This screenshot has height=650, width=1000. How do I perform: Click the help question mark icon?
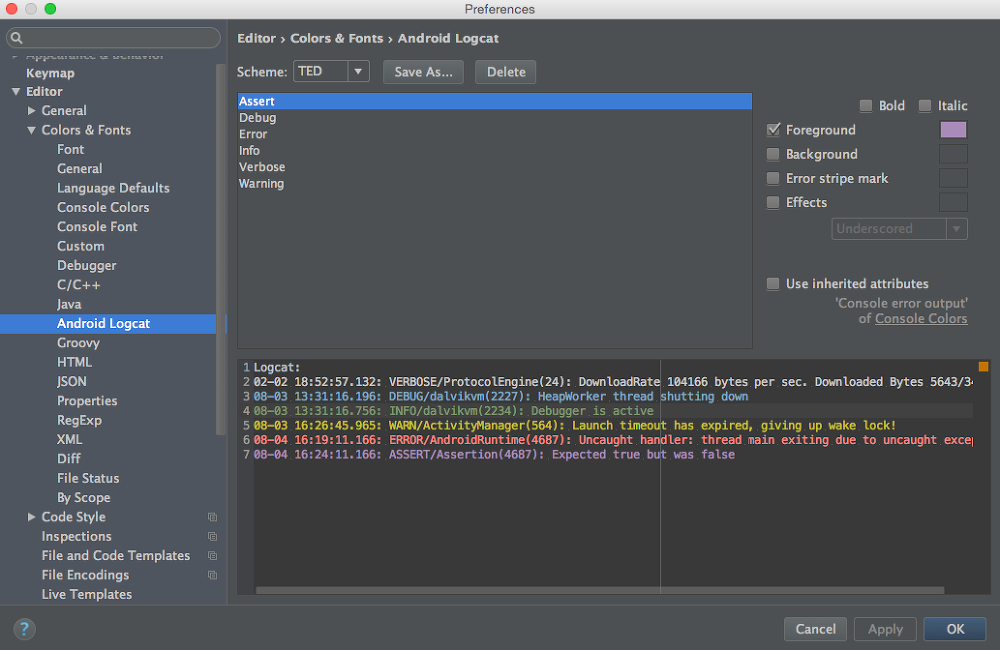(24, 629)
